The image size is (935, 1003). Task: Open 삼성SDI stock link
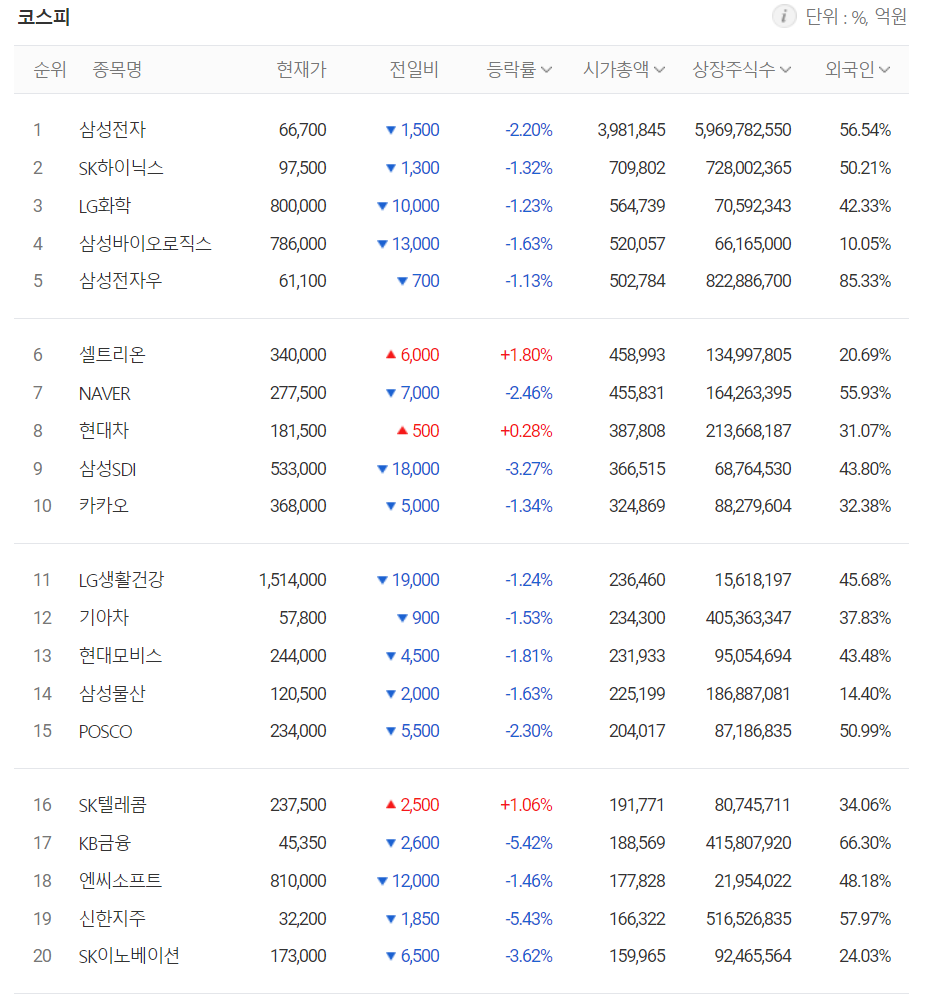[107, 470]
